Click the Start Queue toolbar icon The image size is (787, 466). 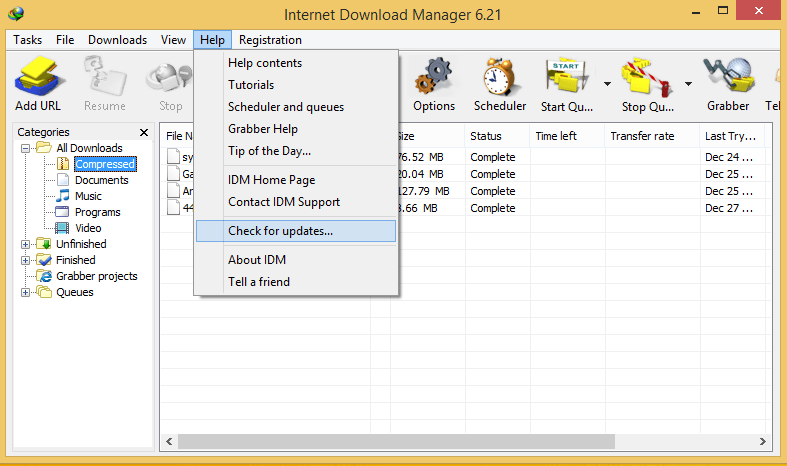point(567,77)
